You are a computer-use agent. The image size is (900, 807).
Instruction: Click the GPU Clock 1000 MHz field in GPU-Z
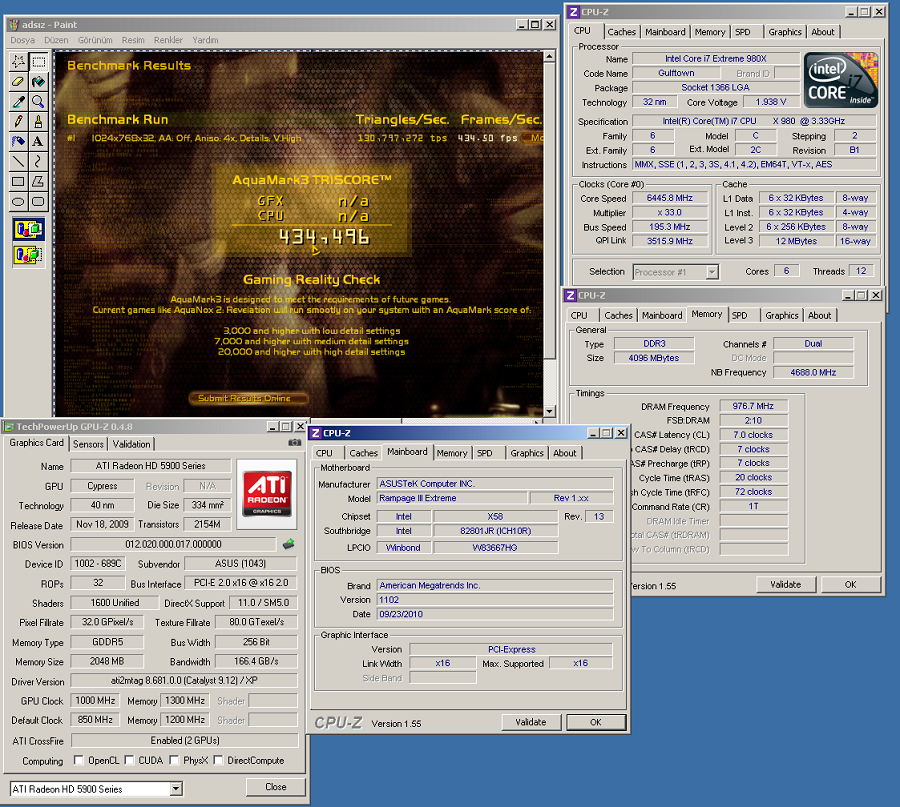[x=95, y=701]
